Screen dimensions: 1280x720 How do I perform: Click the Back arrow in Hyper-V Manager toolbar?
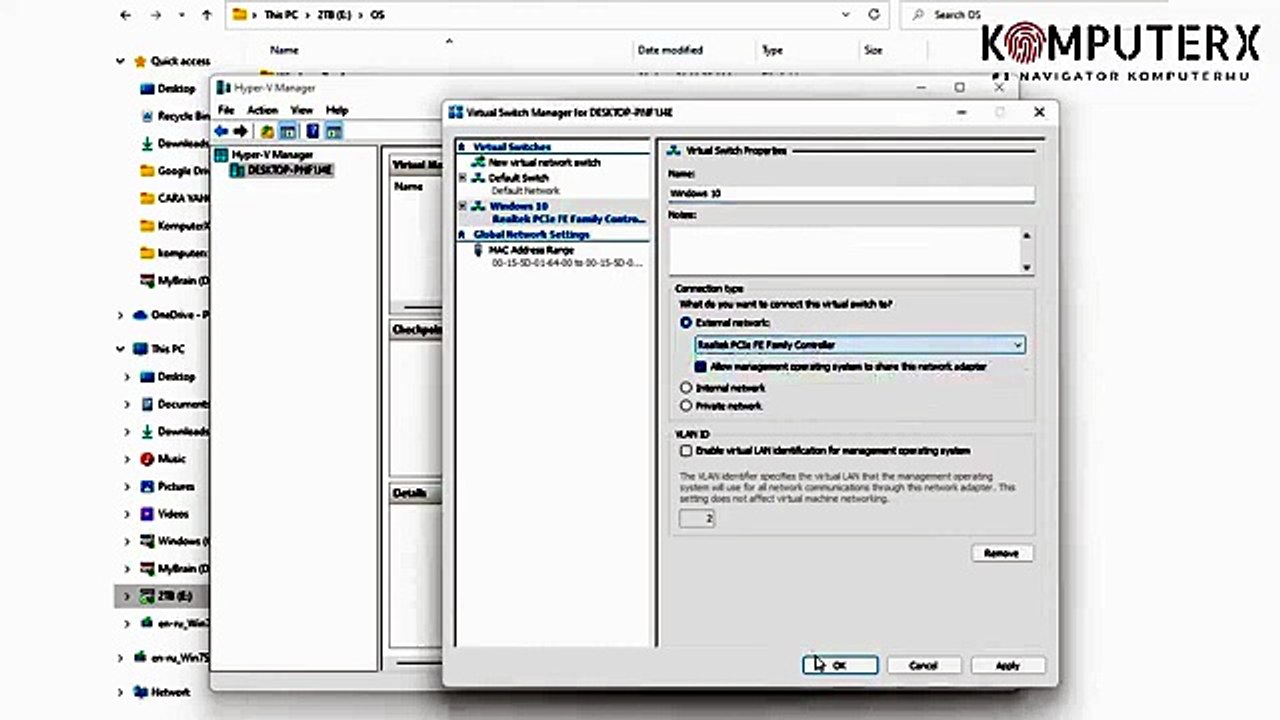click(x=221, y=131)
